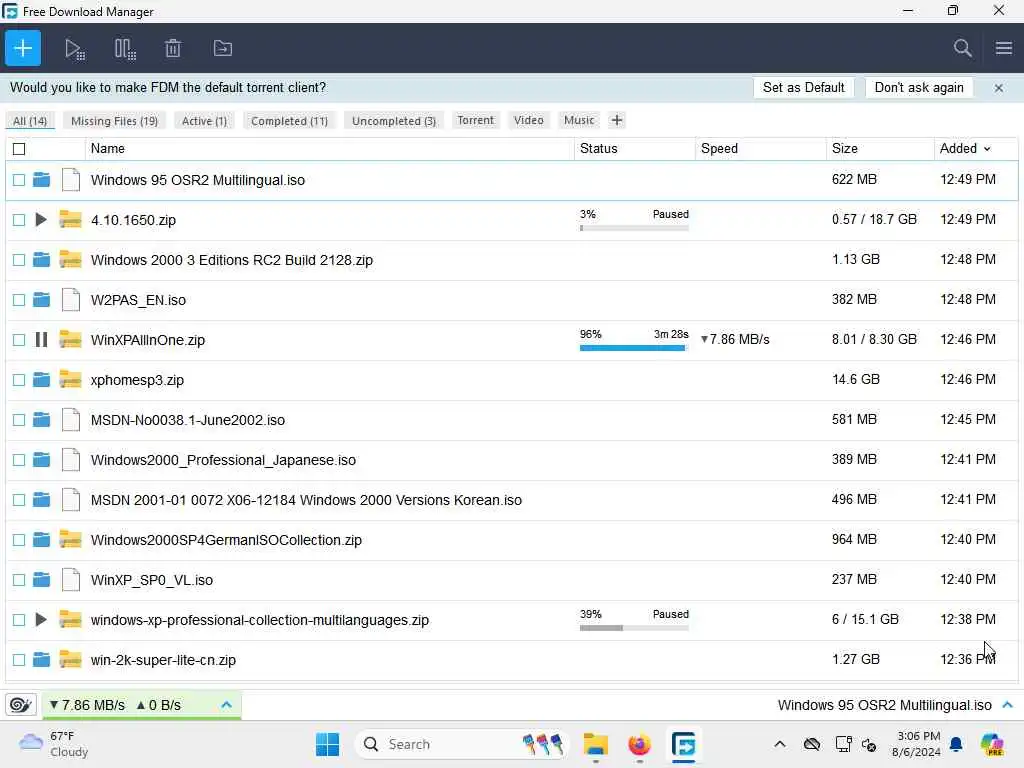Image resolution: width=1024 pixels, height=768 pixels.
Task: Click the blue plus Add download button
Action: pyautogui.click(x=23, y=48)
